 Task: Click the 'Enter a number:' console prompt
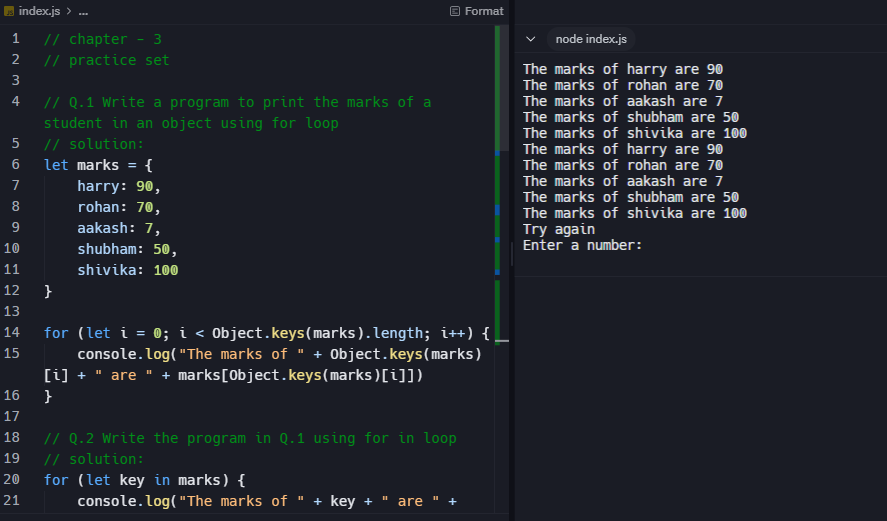pyautogui.click(x=583, y=245)
